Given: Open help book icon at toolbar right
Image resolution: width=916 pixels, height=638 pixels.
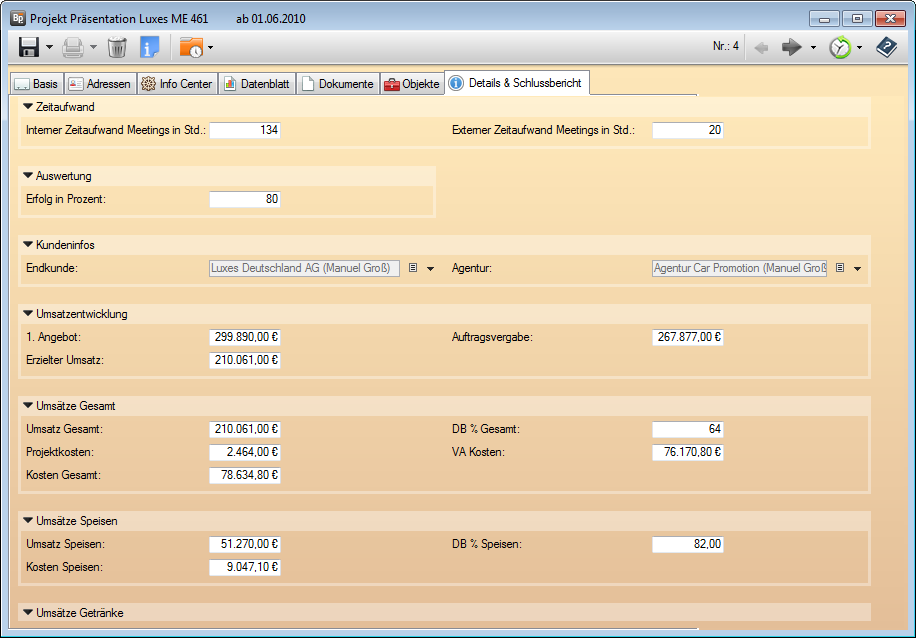Looking at the screenshot, I should point(886,47).
